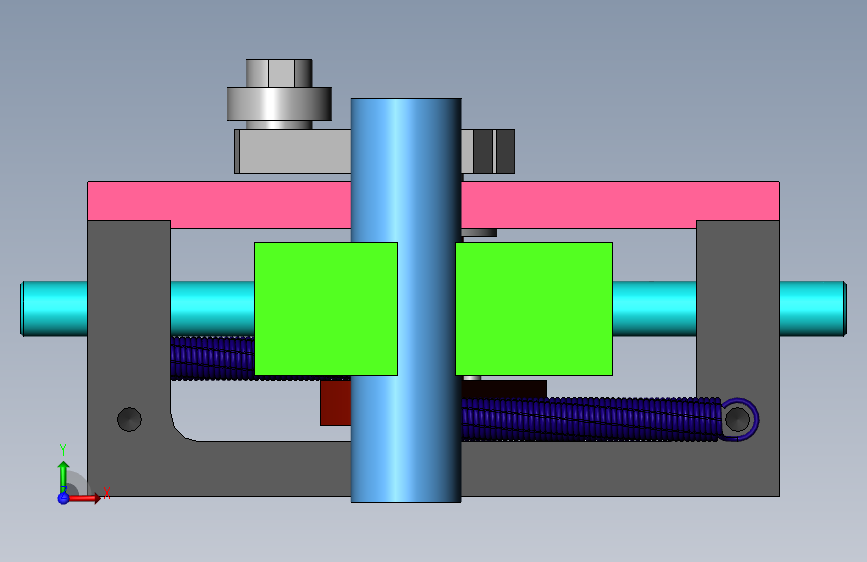Pick the dark knurled end of the clamp arm
This screenshot has width=867, height=562.
click(493, 152)
